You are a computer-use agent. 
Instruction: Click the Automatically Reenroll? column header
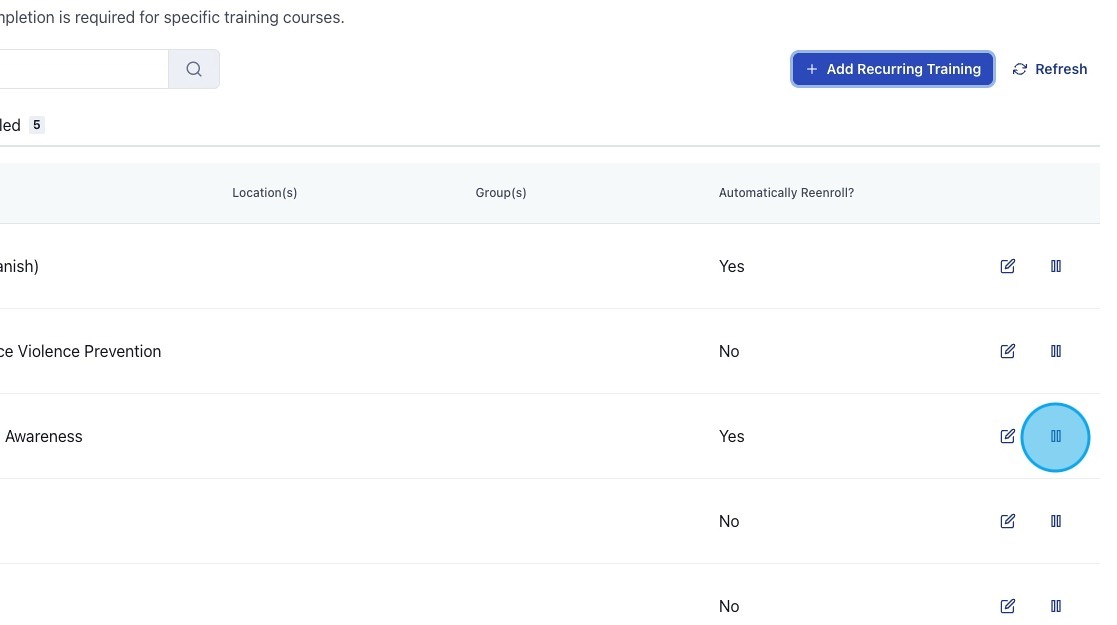pyautogui.click(x=786, y=193)
